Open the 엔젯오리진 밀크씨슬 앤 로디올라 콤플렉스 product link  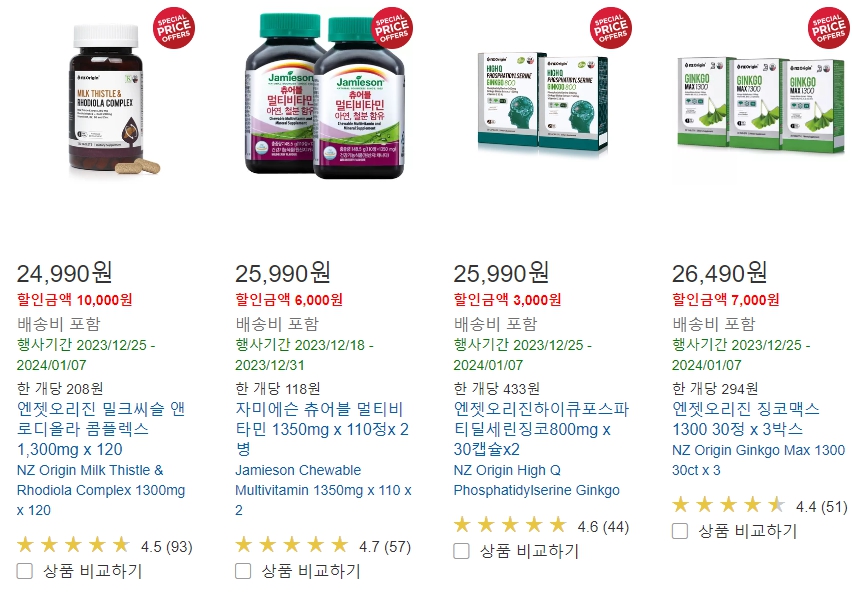click(x=101, y=429)
